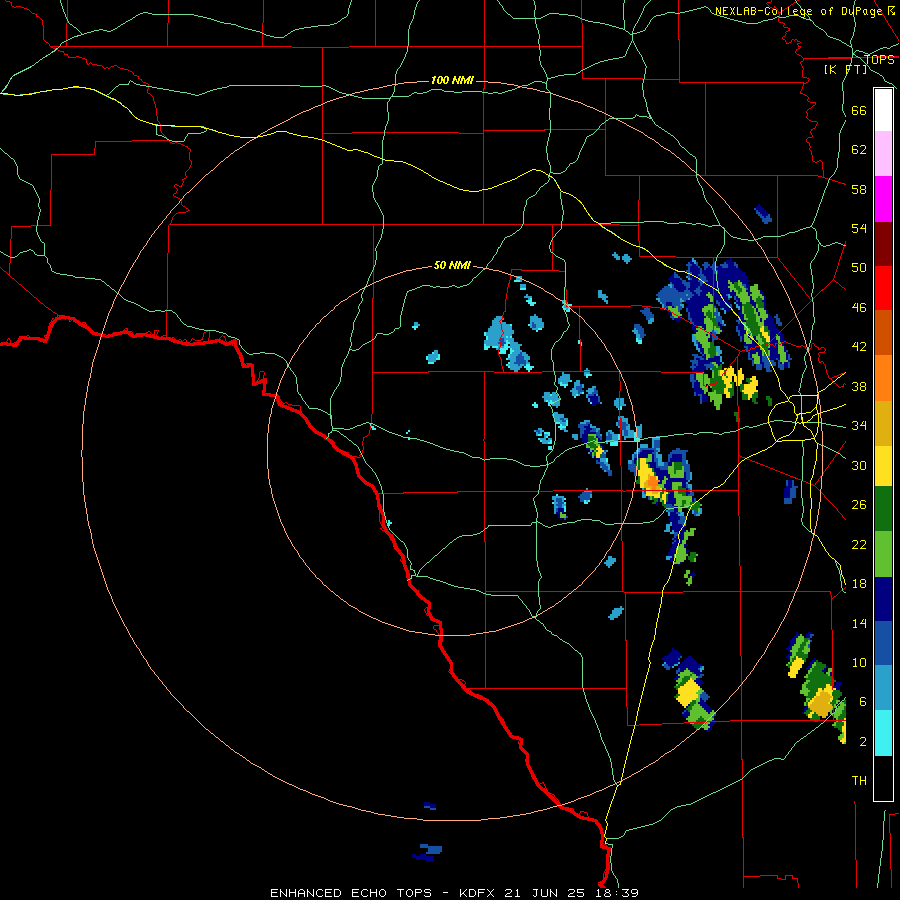
Task: Click legend number 42
Action: tap(859, 347)
